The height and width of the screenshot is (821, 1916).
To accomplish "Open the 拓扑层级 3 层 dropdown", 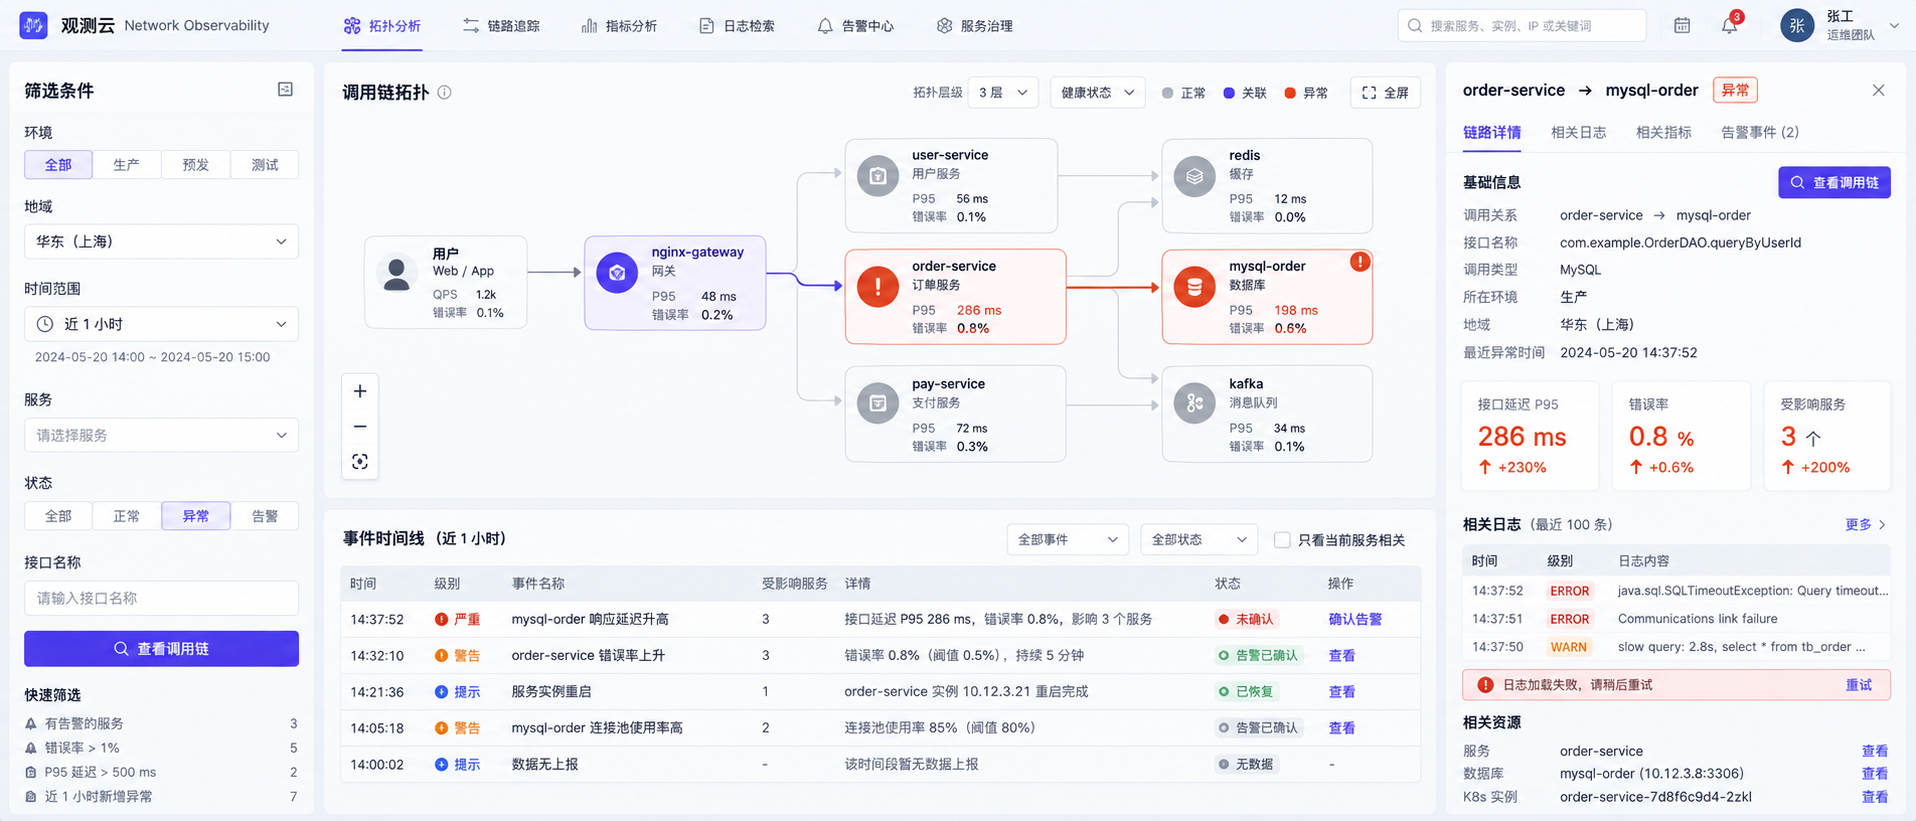I will click(x=1003, y=92).
